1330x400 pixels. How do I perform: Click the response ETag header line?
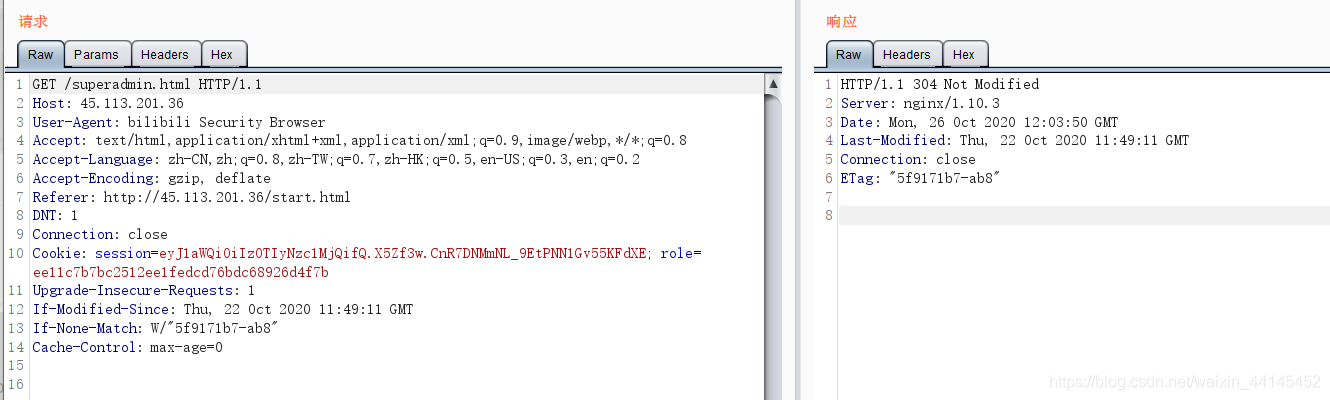pos(920,179)
